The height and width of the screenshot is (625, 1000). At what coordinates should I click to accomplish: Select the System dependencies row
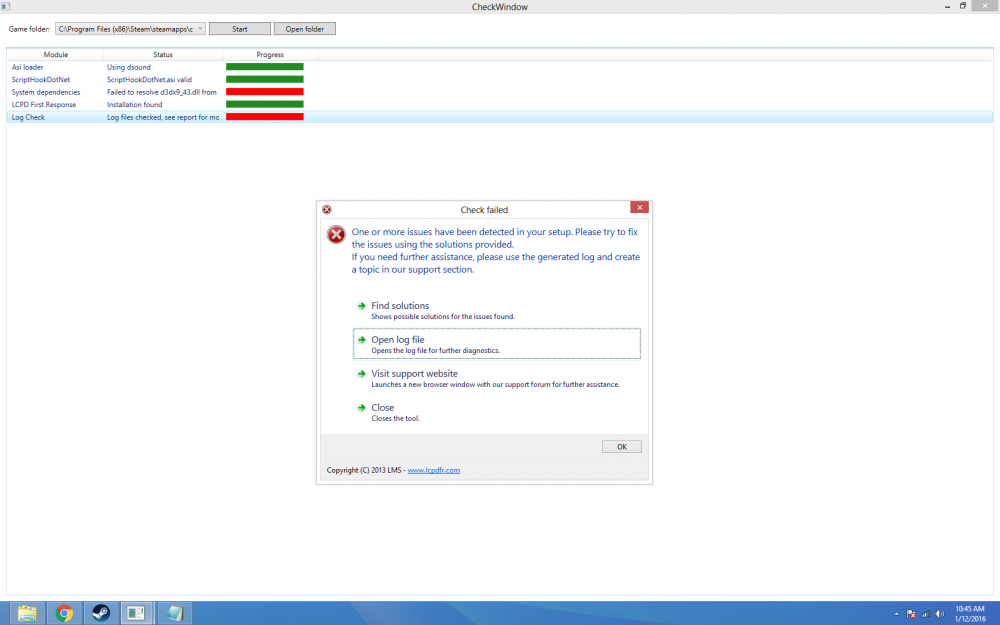[x=499, y=92]
